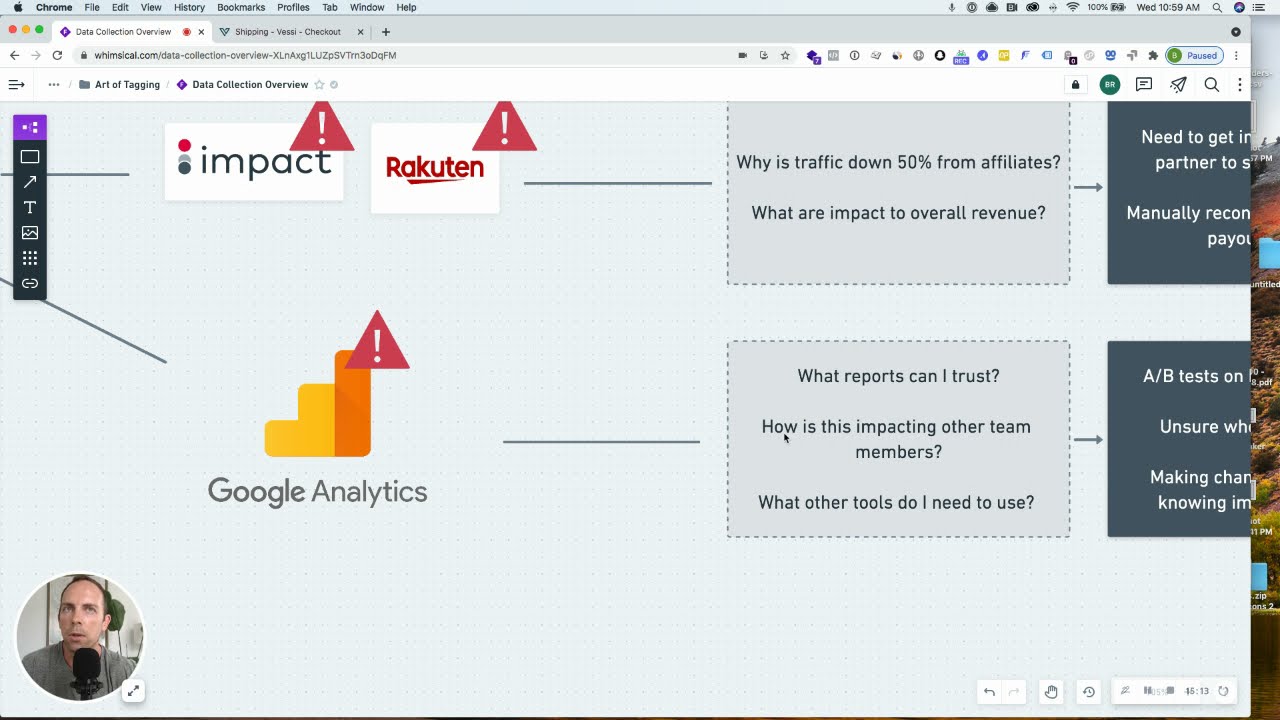1280x720 pixels.
Task: Open the lock sharing permissions button
Action: click(1076, 85)
